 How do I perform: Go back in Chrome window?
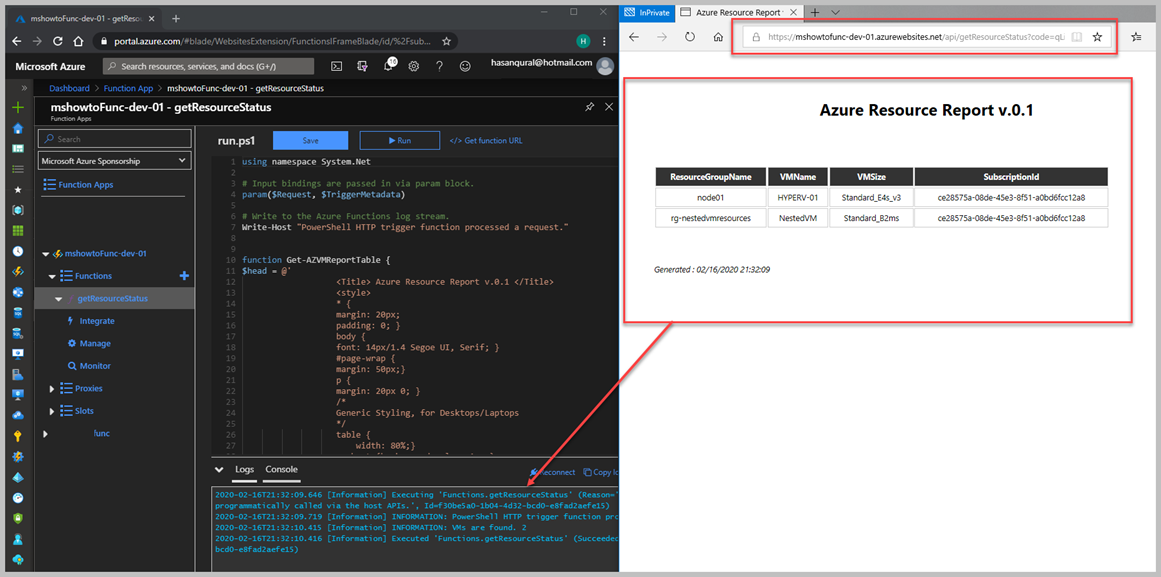(x=17, y=41)
